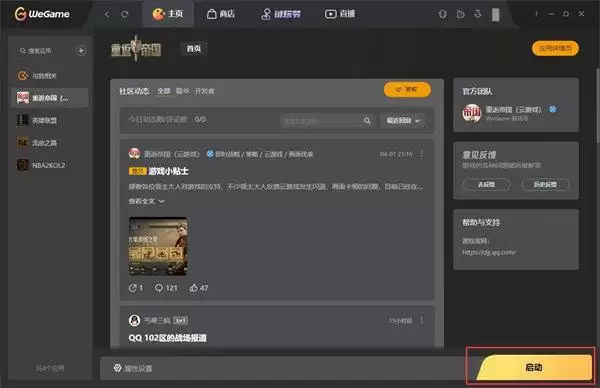Select 与我相关 in the sidebar
Image resolution: width=600 pixels, height=388 pixels.
(50, 76)
